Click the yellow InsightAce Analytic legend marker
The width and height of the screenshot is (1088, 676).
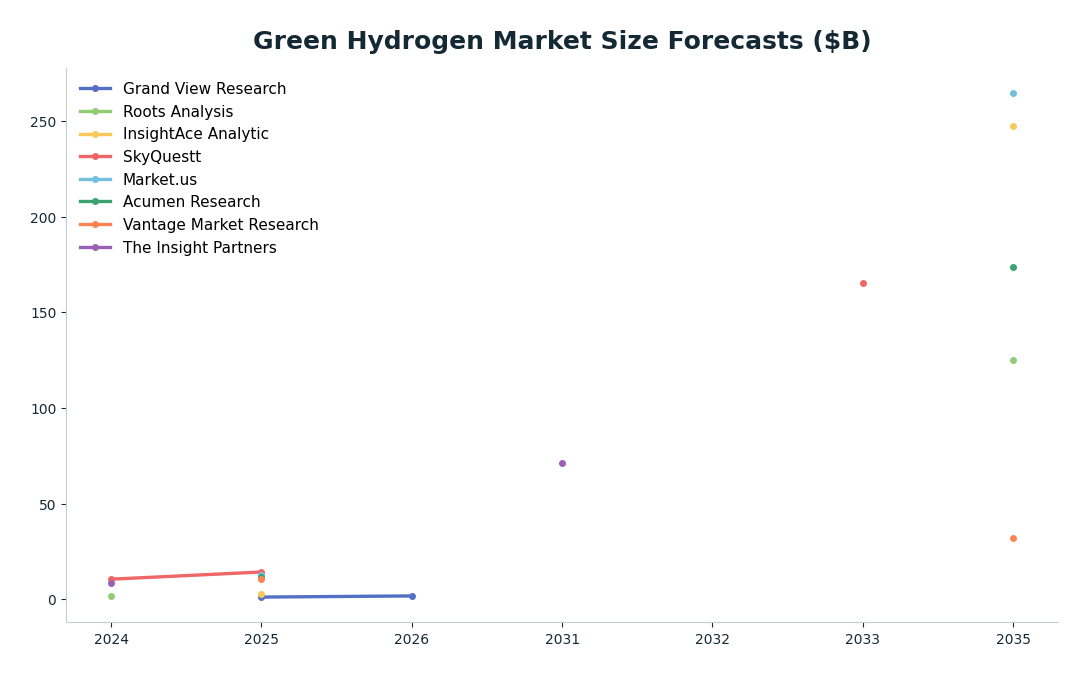coord(95,134)
